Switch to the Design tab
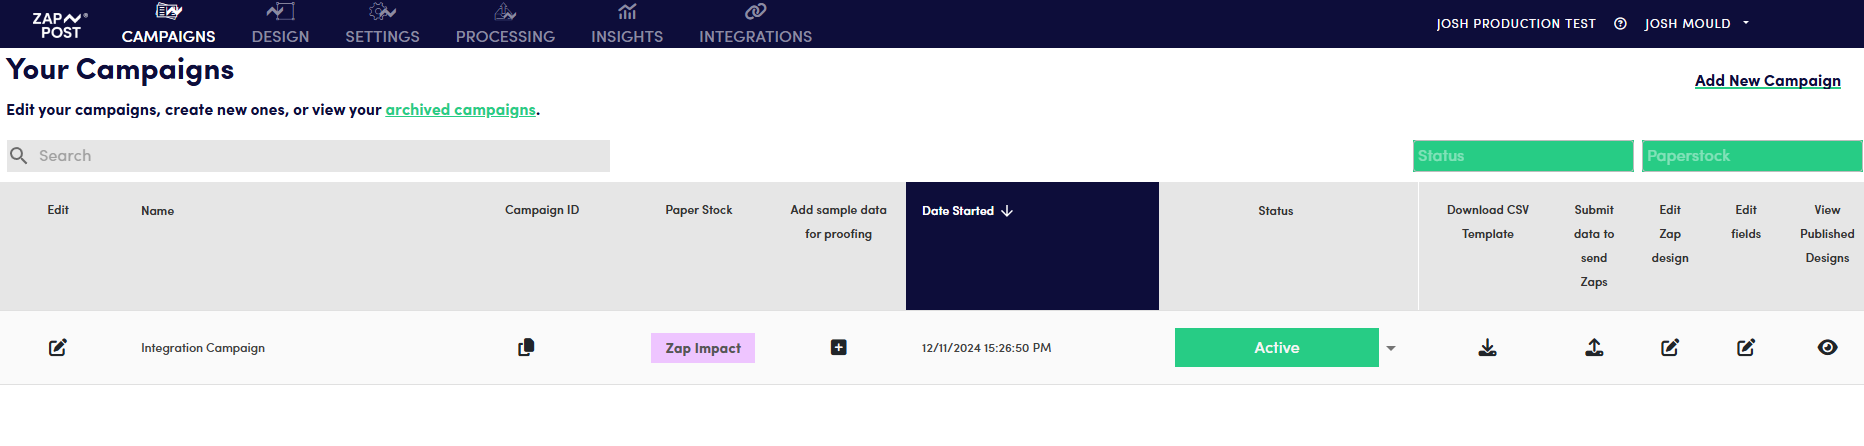Viewport: 1864px width, 446px height. (x=280, y=25)
